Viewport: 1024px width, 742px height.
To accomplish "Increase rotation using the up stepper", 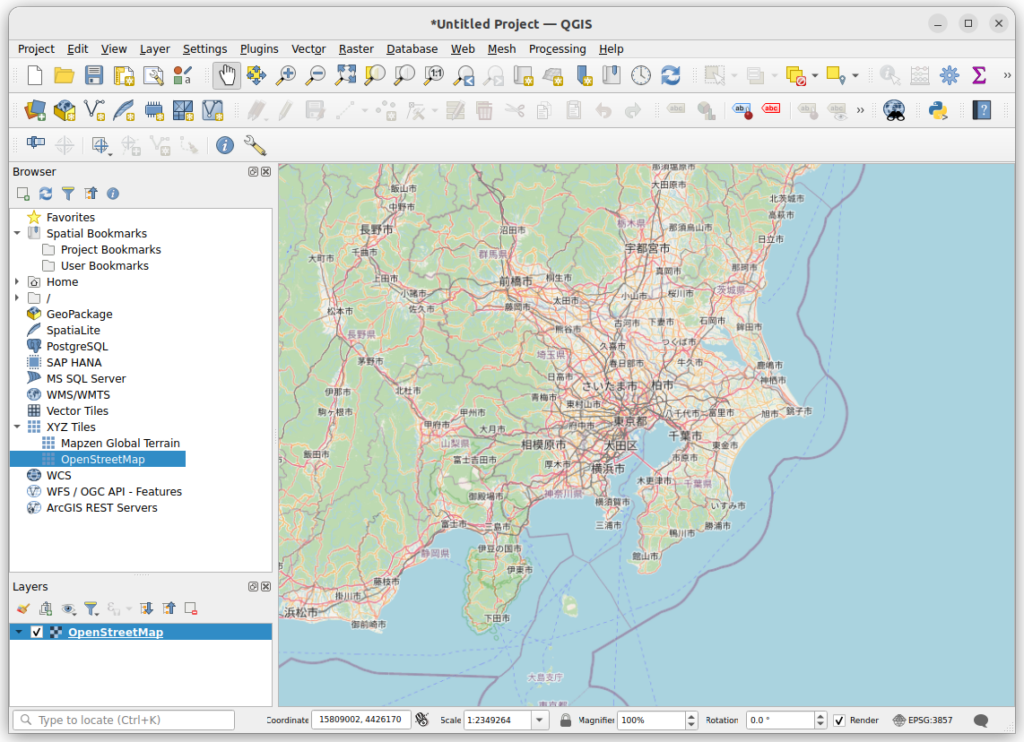I will 820,715.
